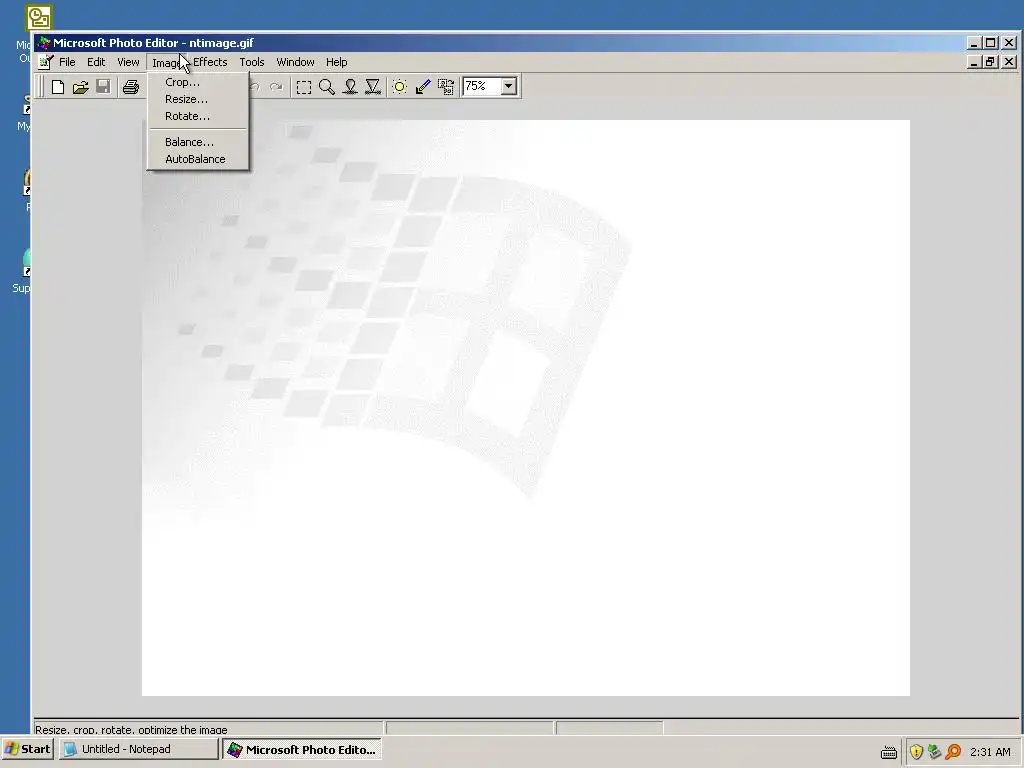Click the grayed Redo arrow icon
The width and height of the screenshot is (1024, 768).
276,87
